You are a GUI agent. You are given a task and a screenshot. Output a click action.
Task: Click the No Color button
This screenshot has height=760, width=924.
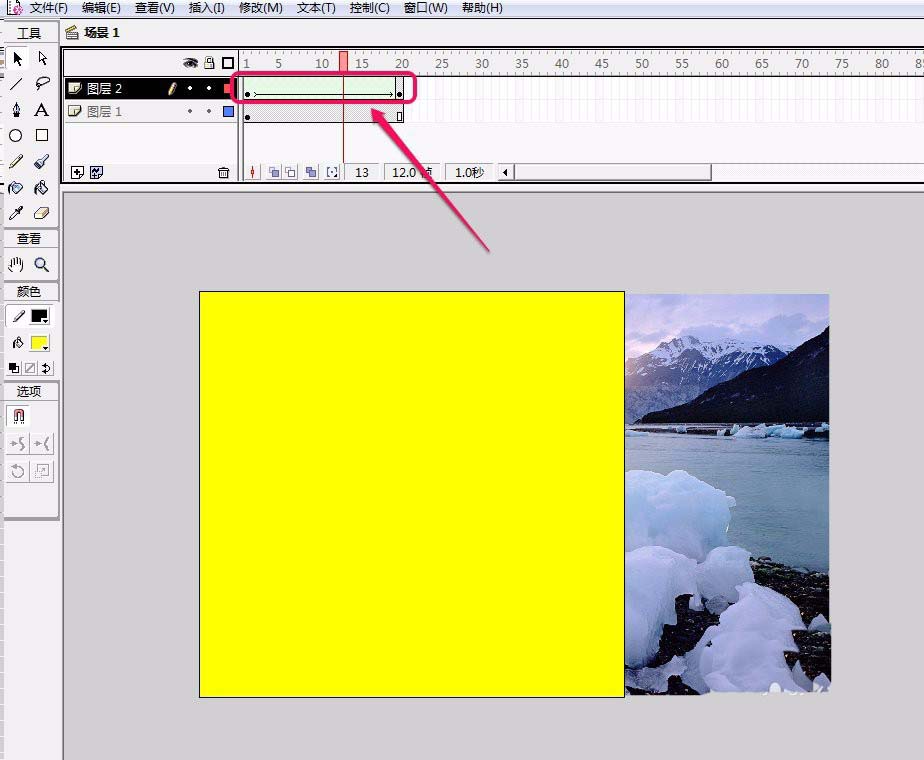click(x=30, y=368)
